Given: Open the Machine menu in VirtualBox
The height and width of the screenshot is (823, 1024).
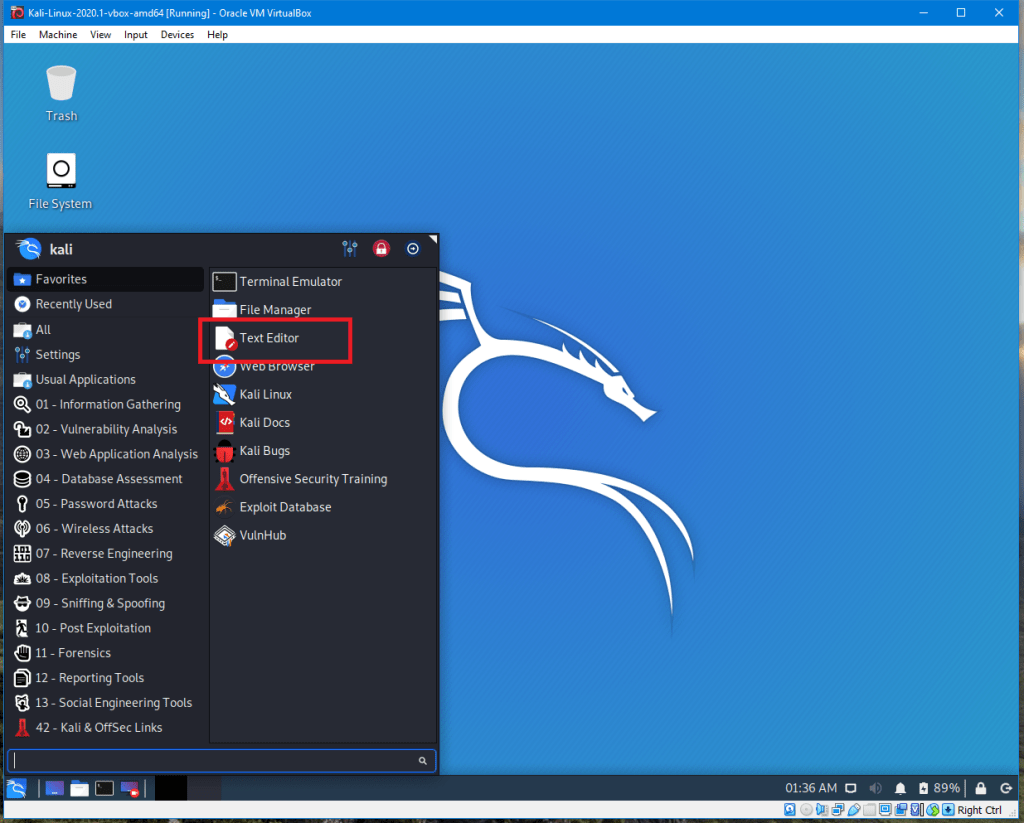Looking at the screenshot, I should tap(58, 35).
